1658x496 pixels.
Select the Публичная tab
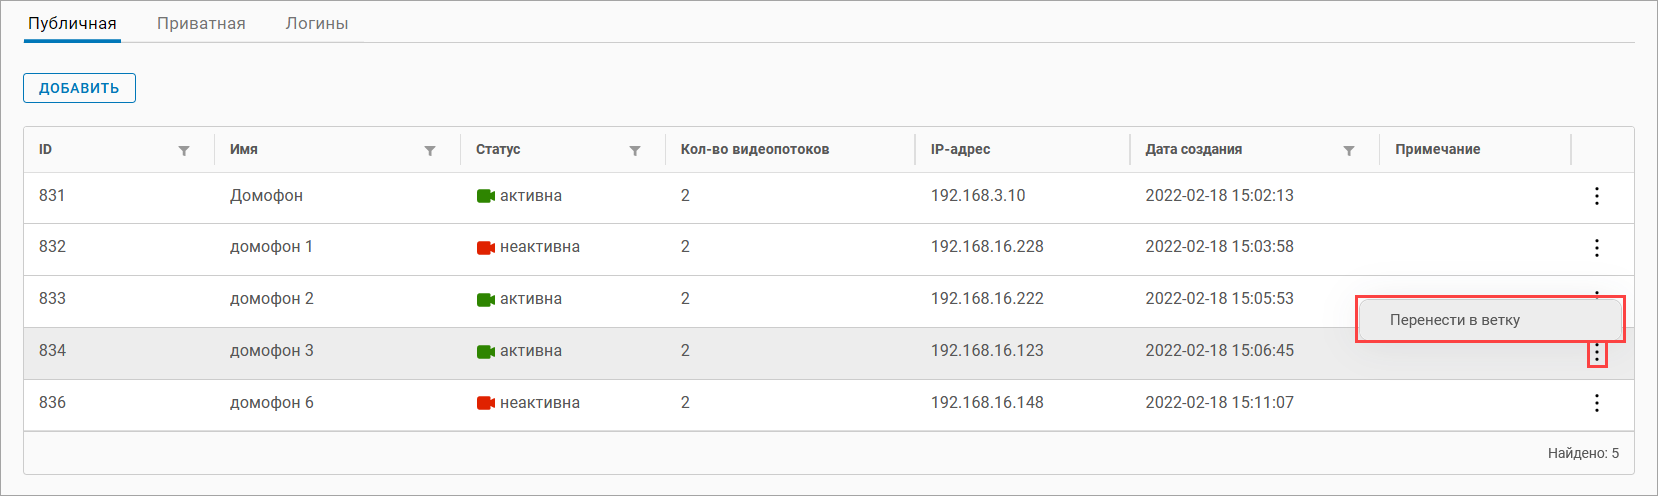coord(72,23)
